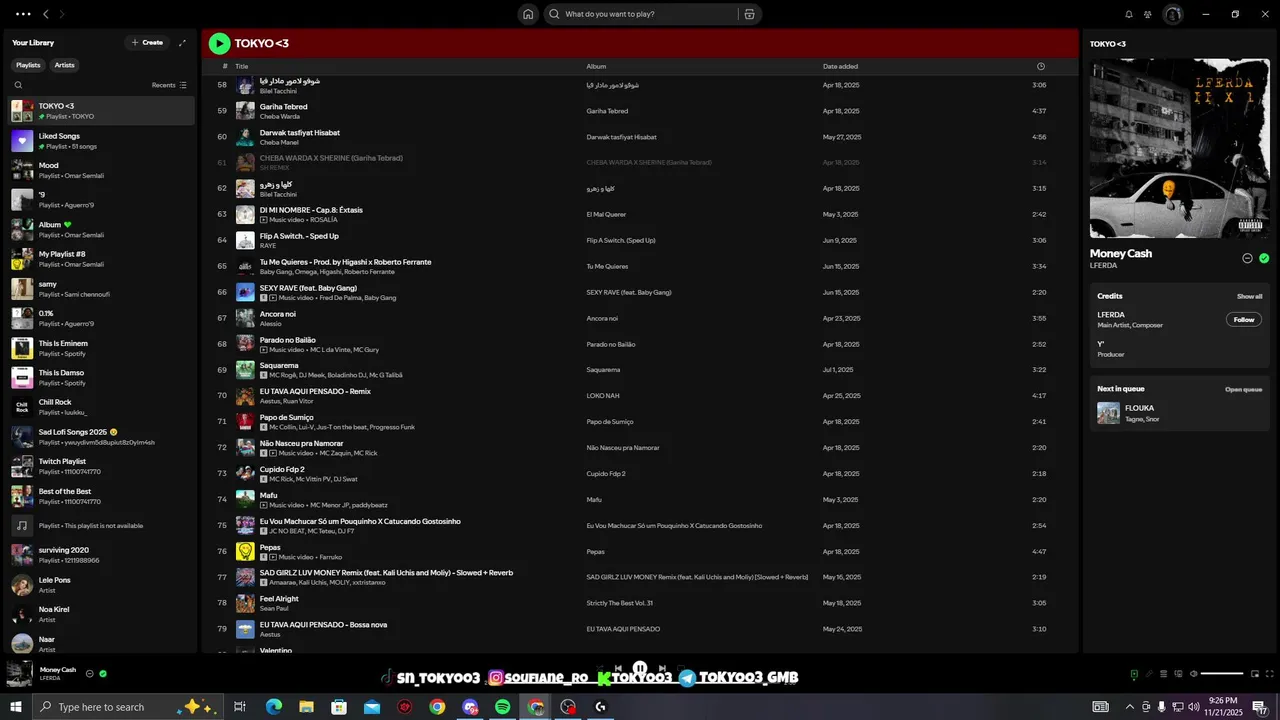The width and height of the screenshot is (1280, 720).
Task: Open the queue icon in player bar
Action: point(1164,674)
